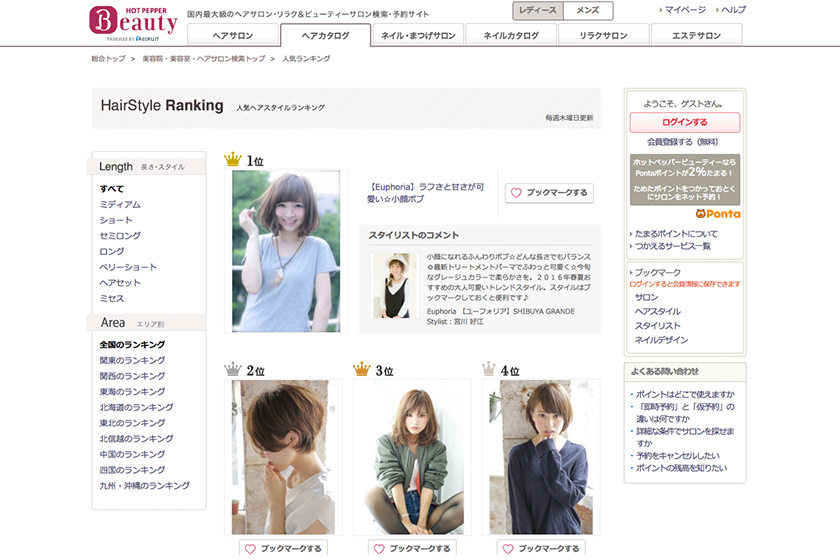Open FAQ 予約をキャンセルしたい

coord(678,456)
